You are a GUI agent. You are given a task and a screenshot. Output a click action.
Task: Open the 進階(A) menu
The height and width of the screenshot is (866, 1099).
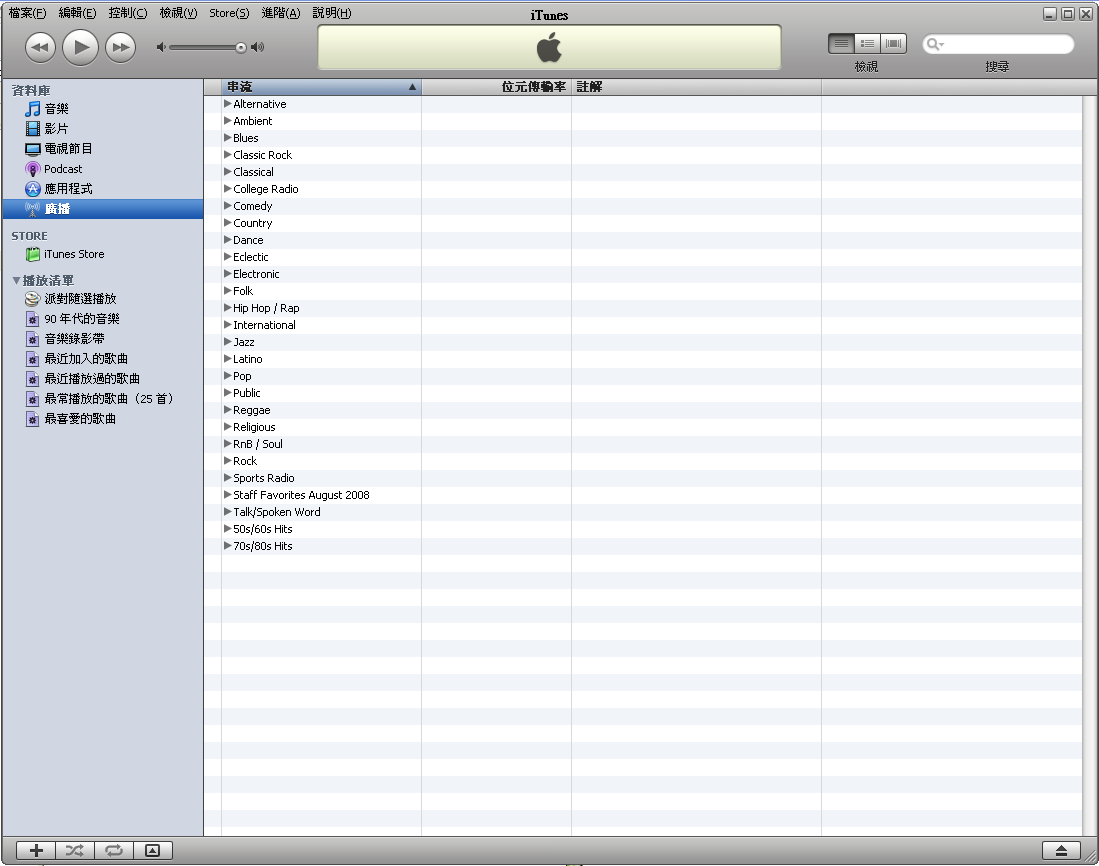[280, 13]
